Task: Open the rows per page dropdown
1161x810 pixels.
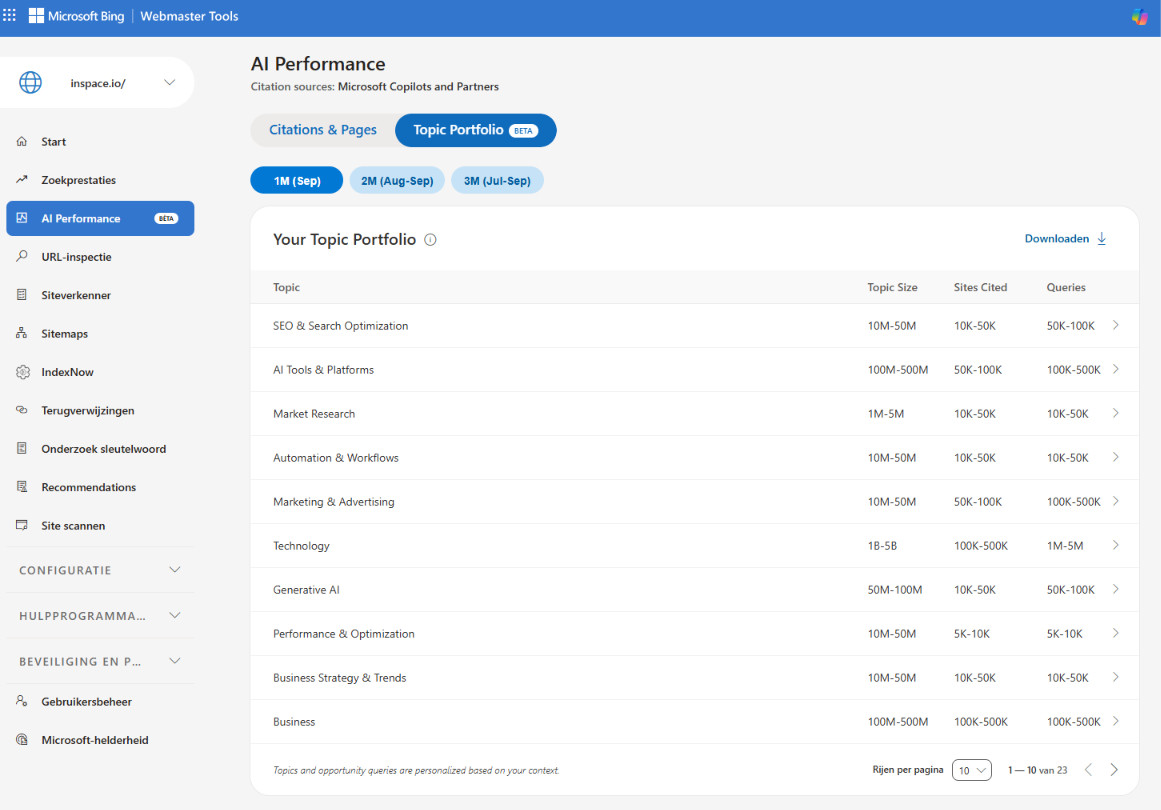Action: point(971,771)
